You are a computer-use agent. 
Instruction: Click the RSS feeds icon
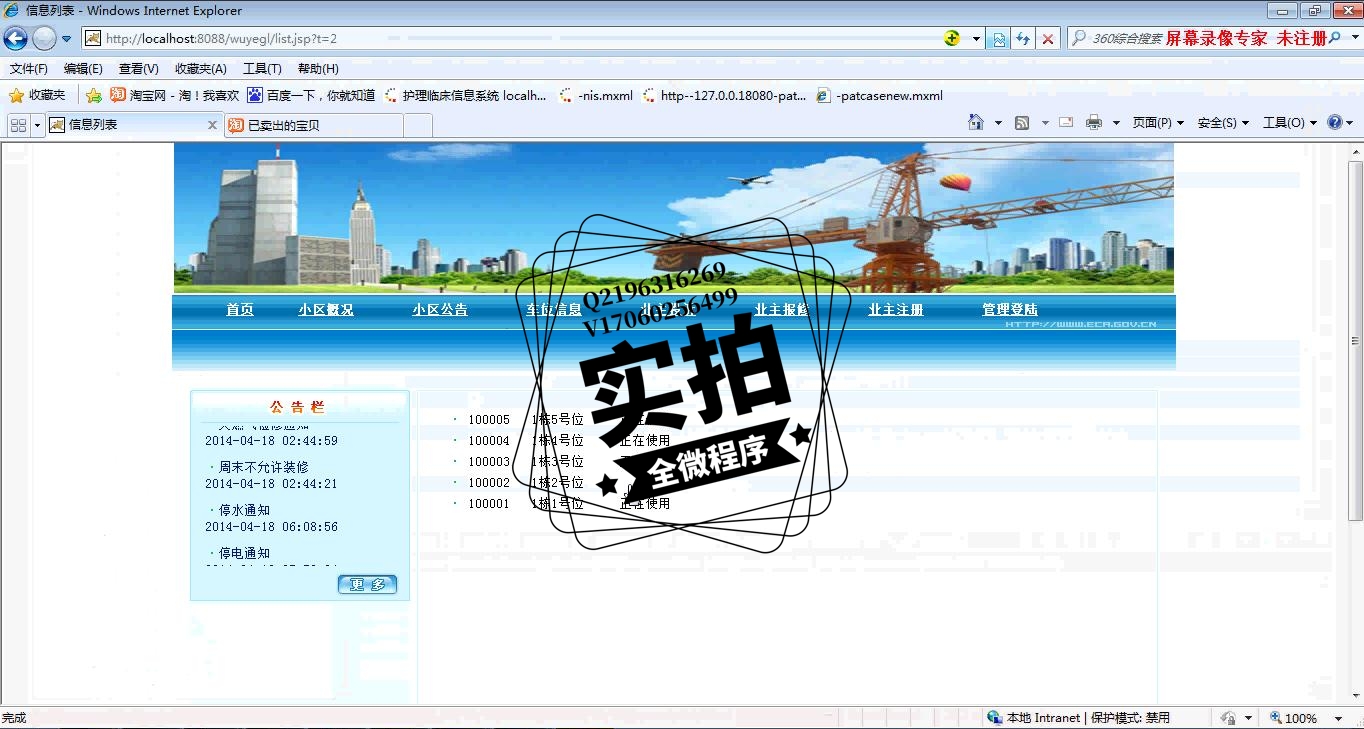coord(1022,122)
